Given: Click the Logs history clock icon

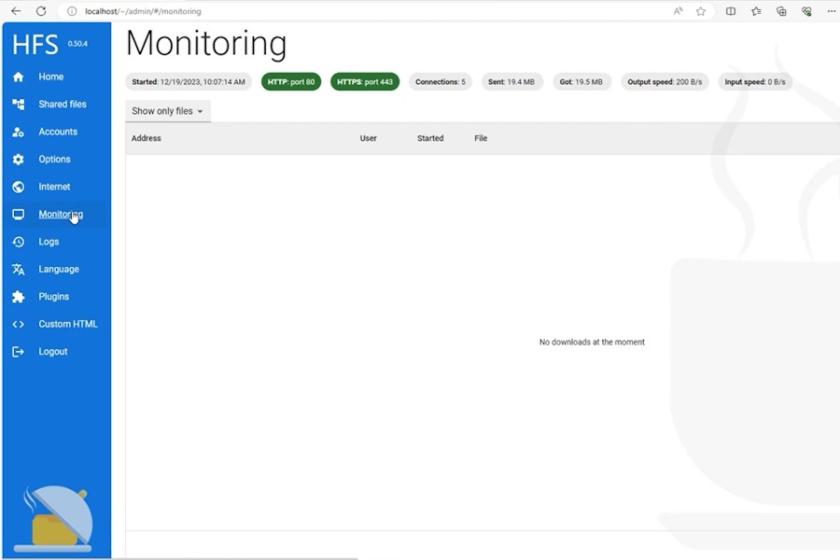Looking at the screenshot, I should (18, 242).
